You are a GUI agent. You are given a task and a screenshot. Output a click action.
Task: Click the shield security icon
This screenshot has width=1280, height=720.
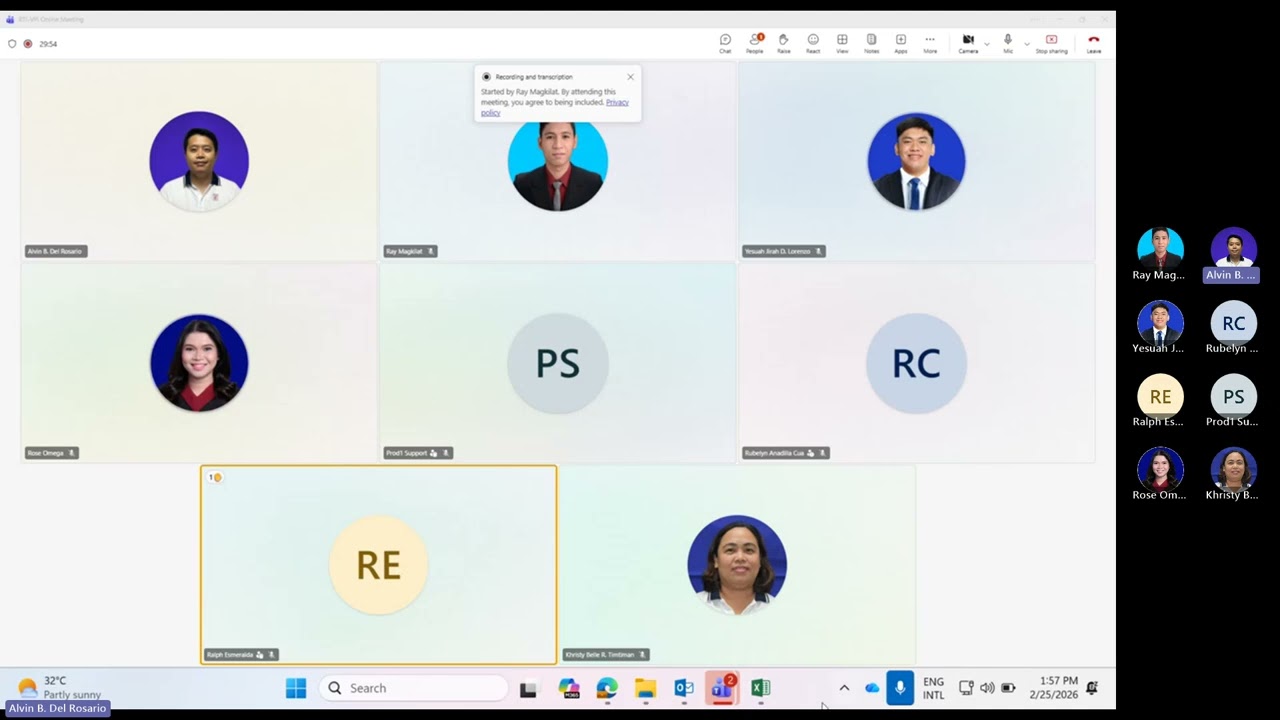point(12,44)
